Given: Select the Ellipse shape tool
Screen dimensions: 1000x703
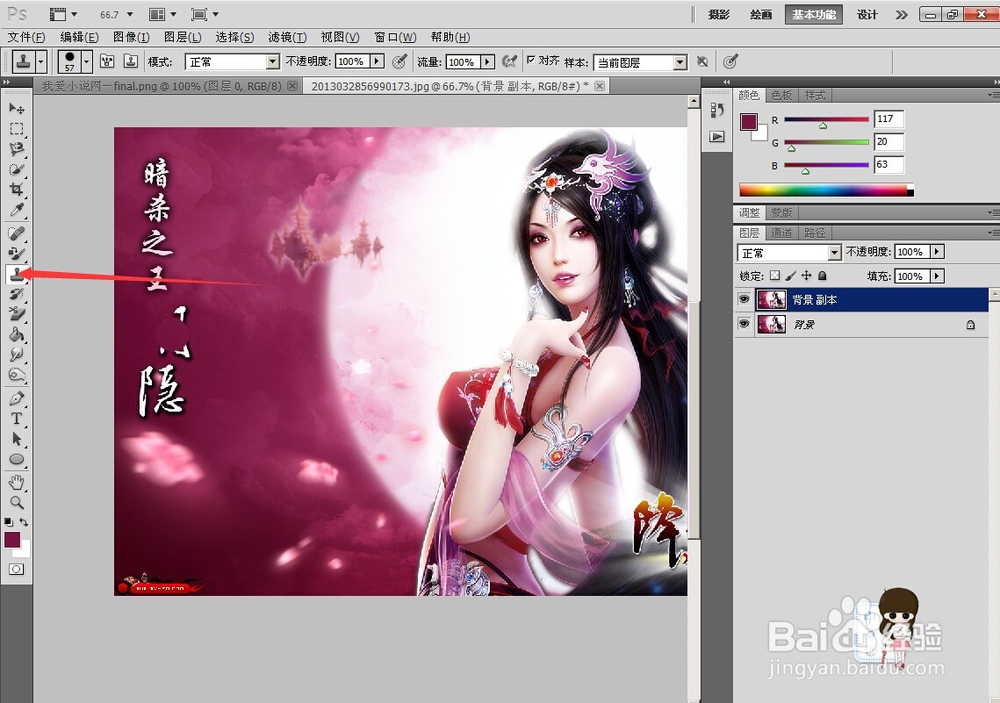Looking at the screenshot, I should [17, 459].
